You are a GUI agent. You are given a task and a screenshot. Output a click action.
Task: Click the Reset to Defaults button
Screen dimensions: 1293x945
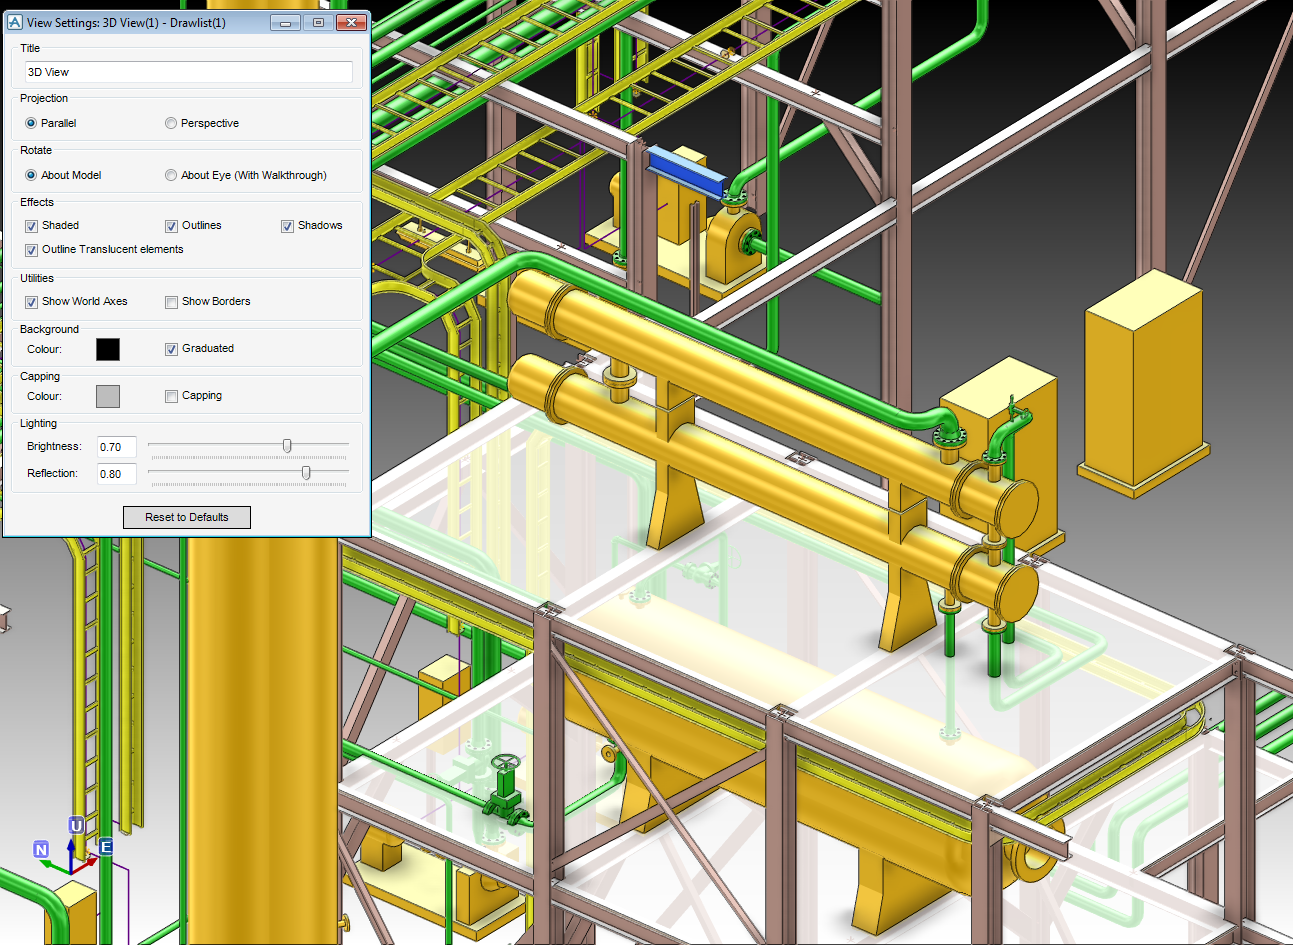[187, 517]
